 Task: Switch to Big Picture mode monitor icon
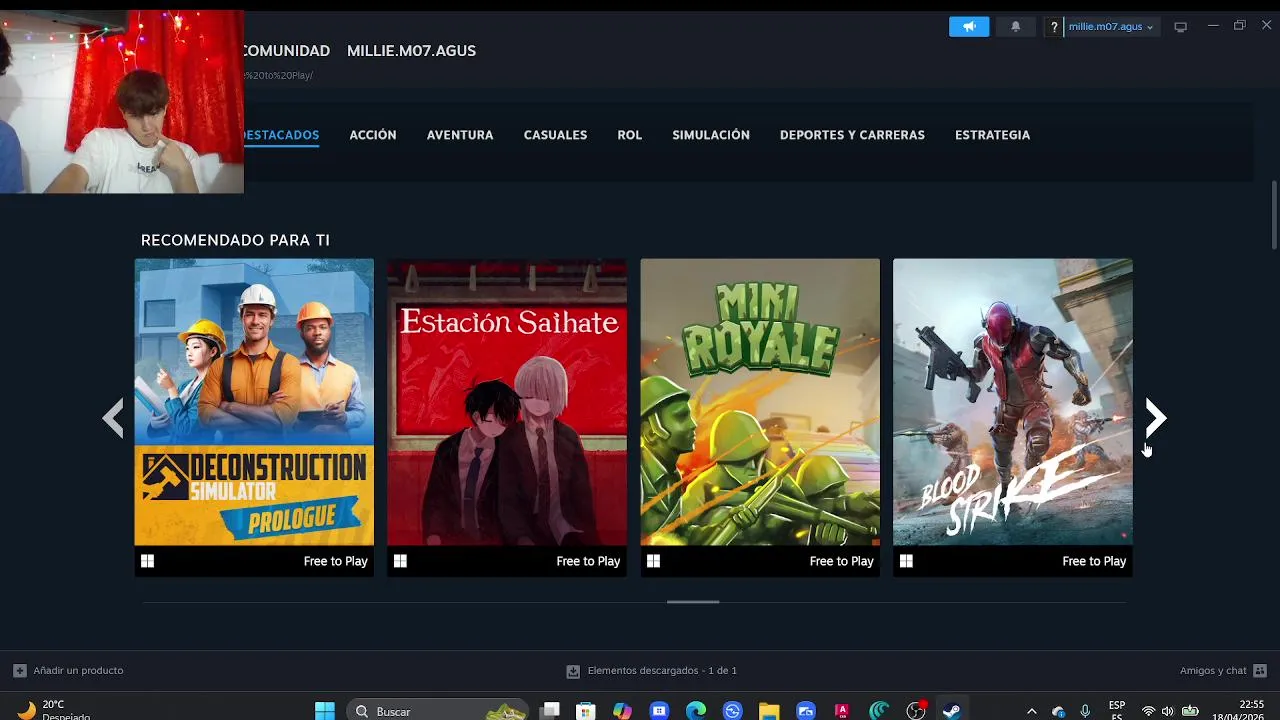pos(1180,27)
